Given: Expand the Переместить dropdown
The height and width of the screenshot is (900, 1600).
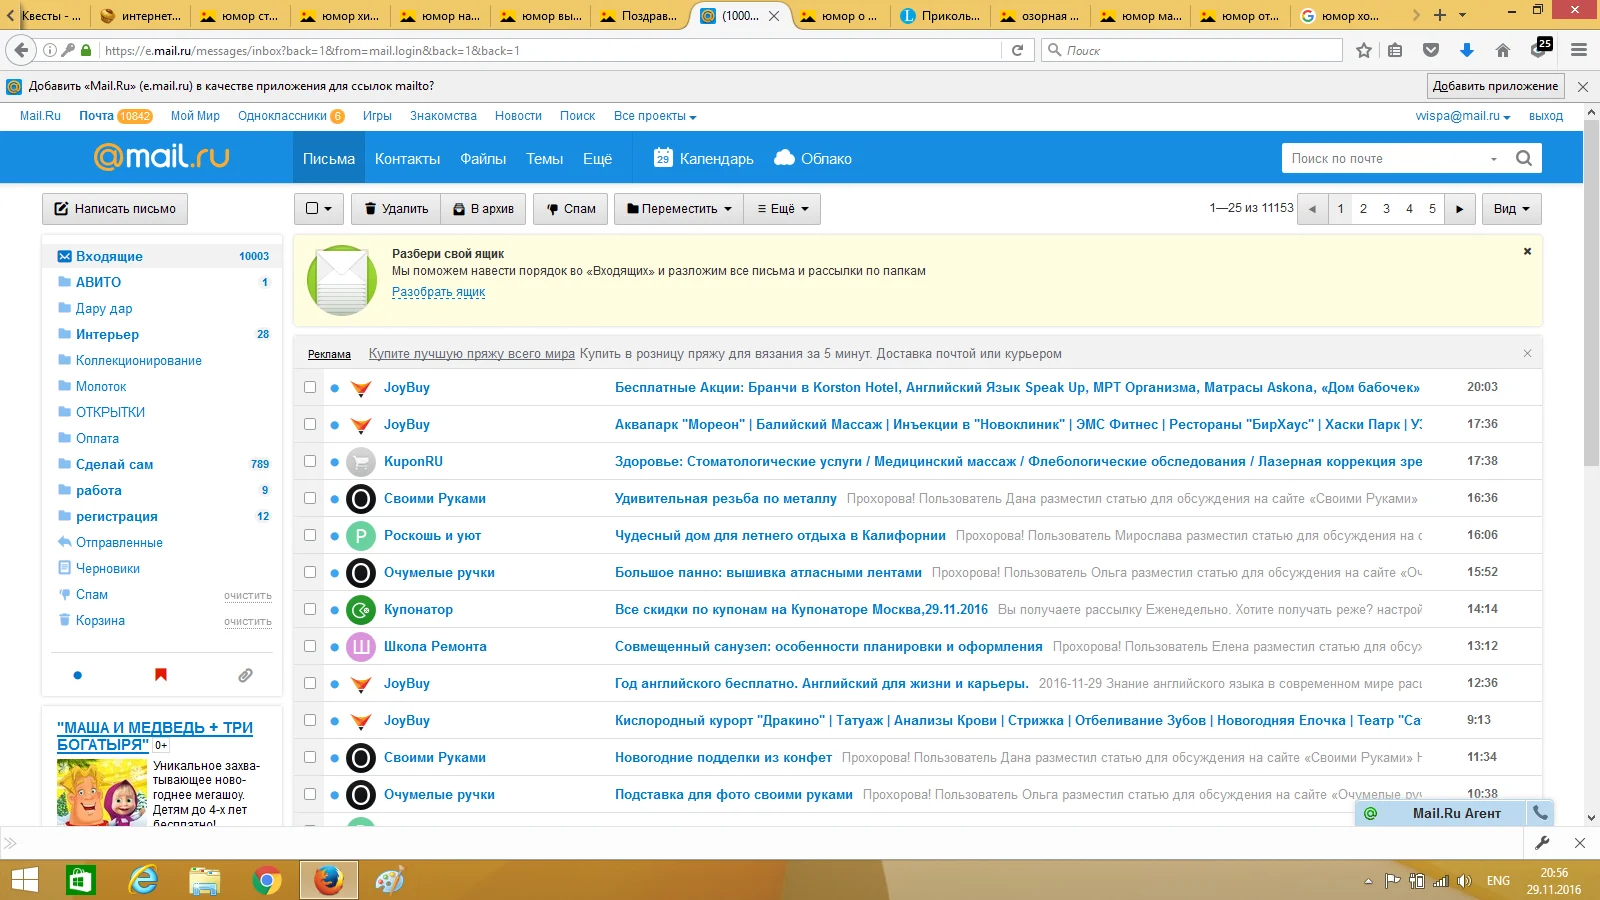Looking at the screenshot, I should click(679, 209).
